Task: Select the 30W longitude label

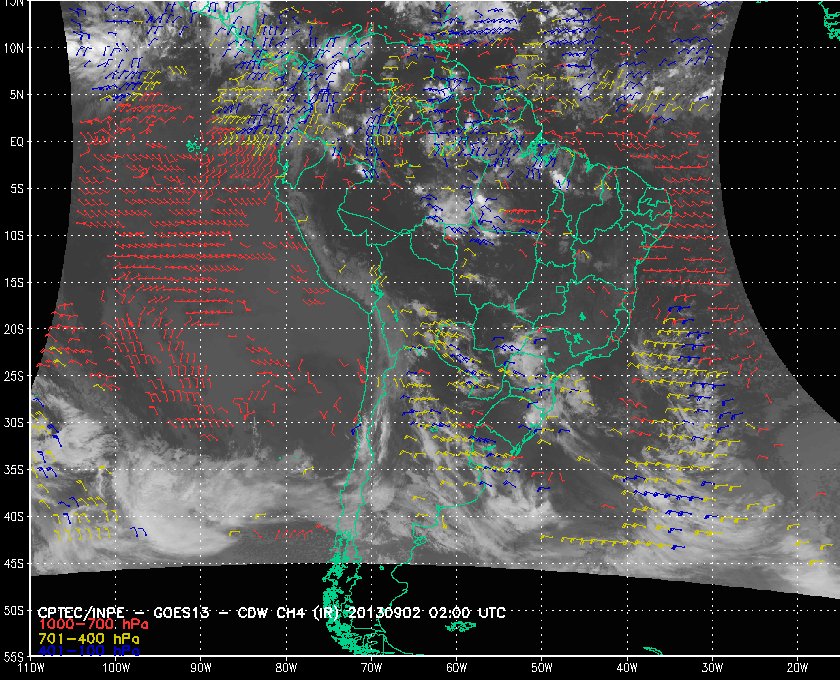Action: tap(712, 668)
